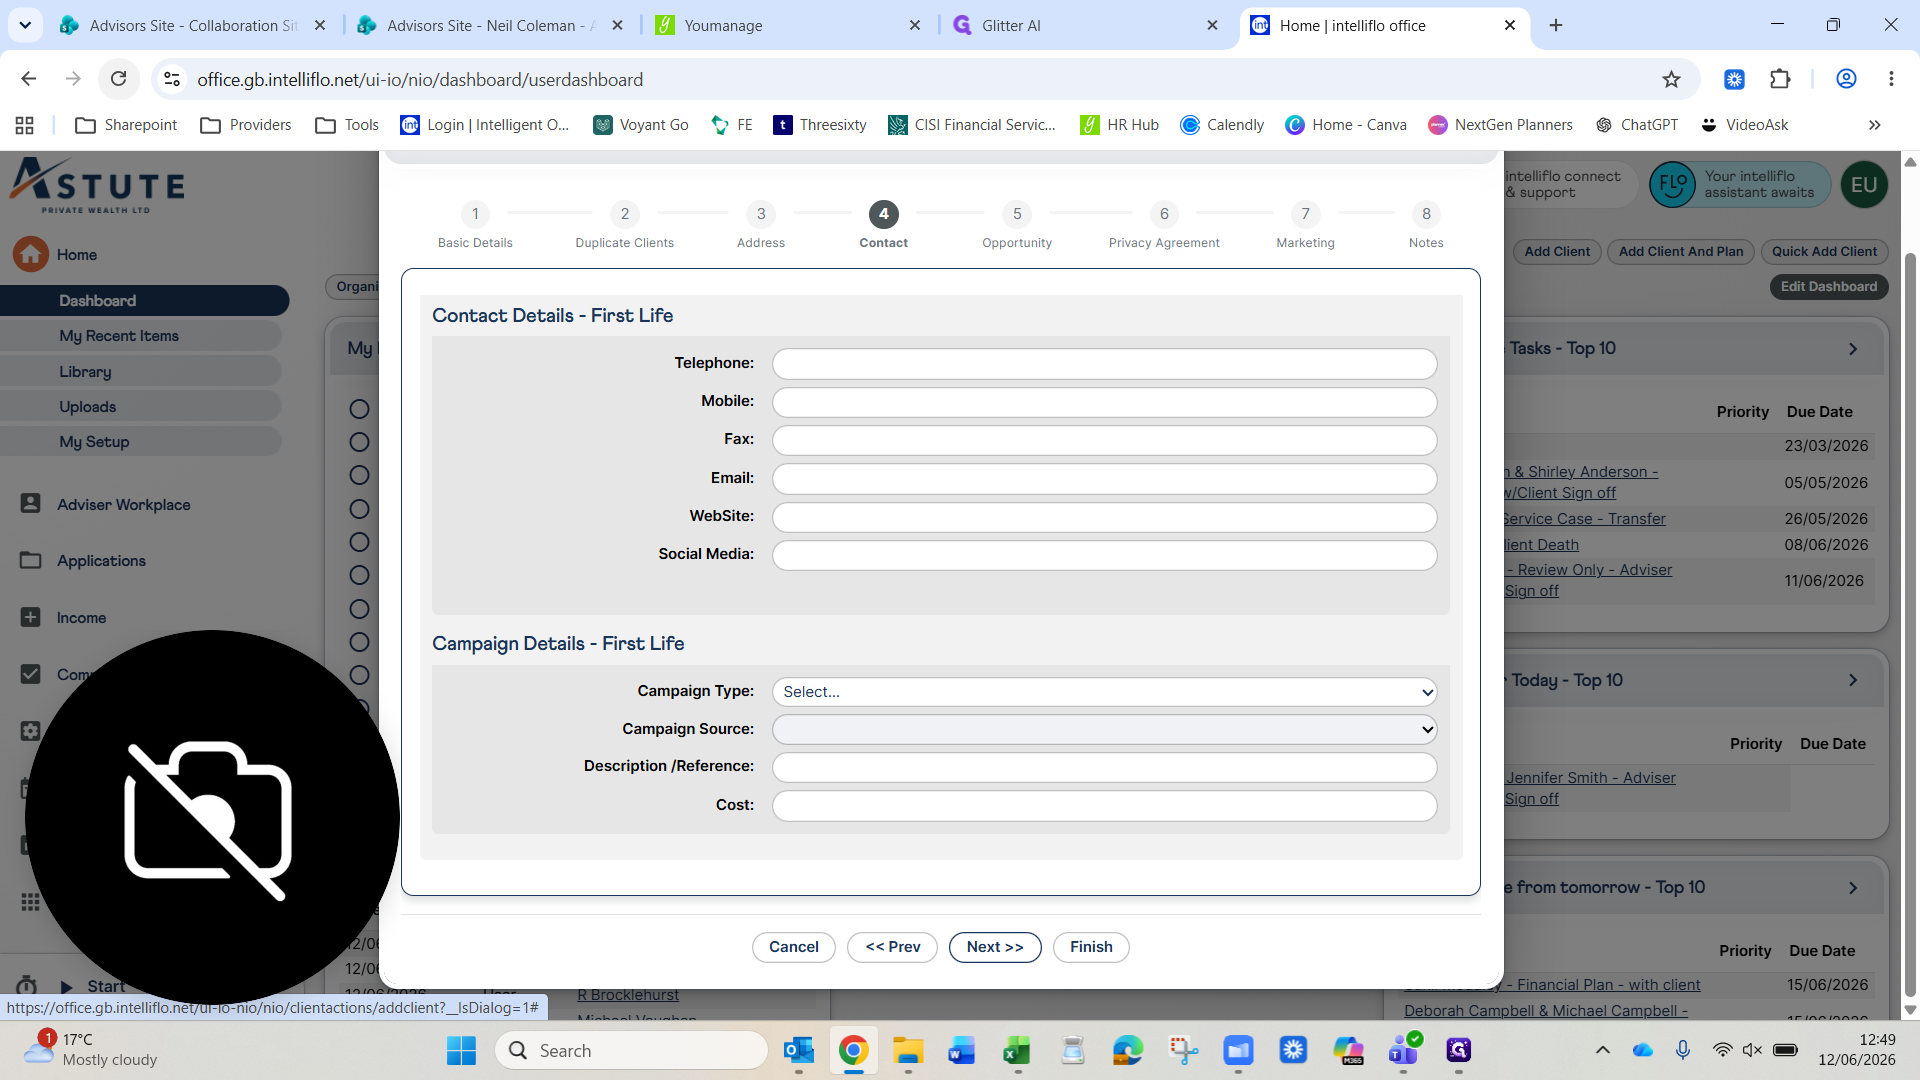Open Chrome profile icon
The height and width of the screenshot is (1080, 1920).
(1846, 79)
